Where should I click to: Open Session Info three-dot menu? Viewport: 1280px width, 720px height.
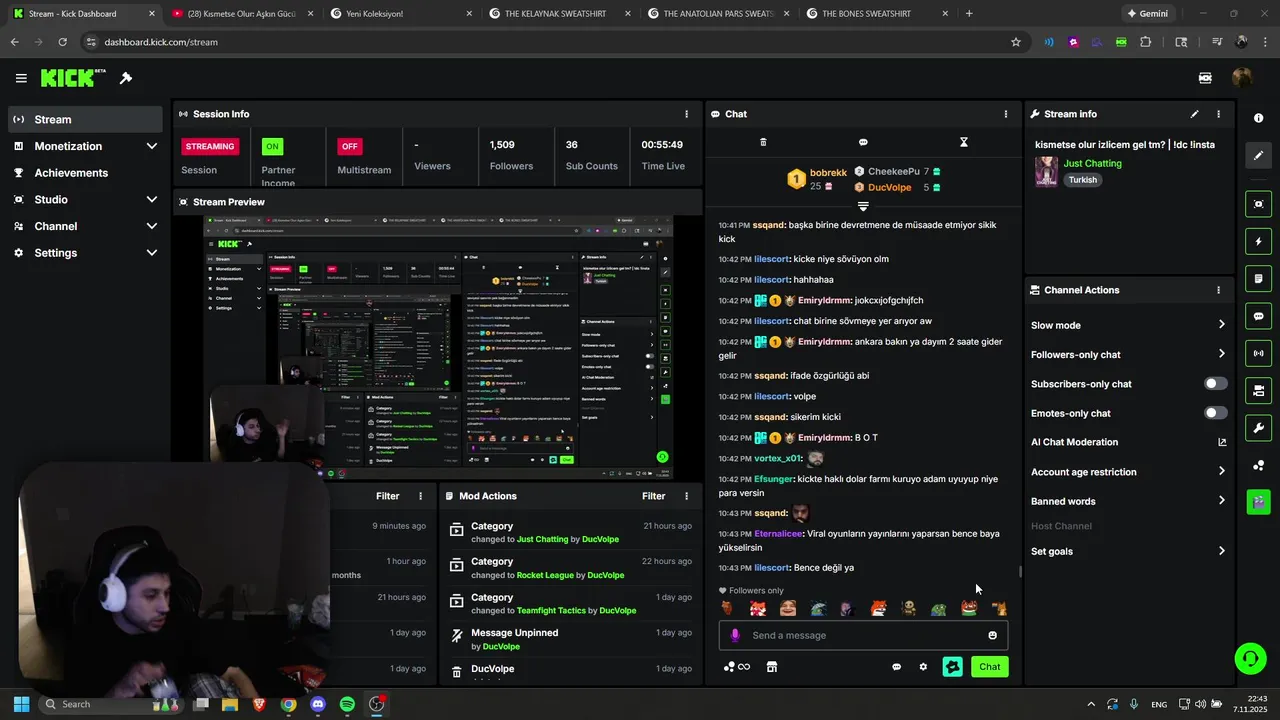(x=686, y=114)
